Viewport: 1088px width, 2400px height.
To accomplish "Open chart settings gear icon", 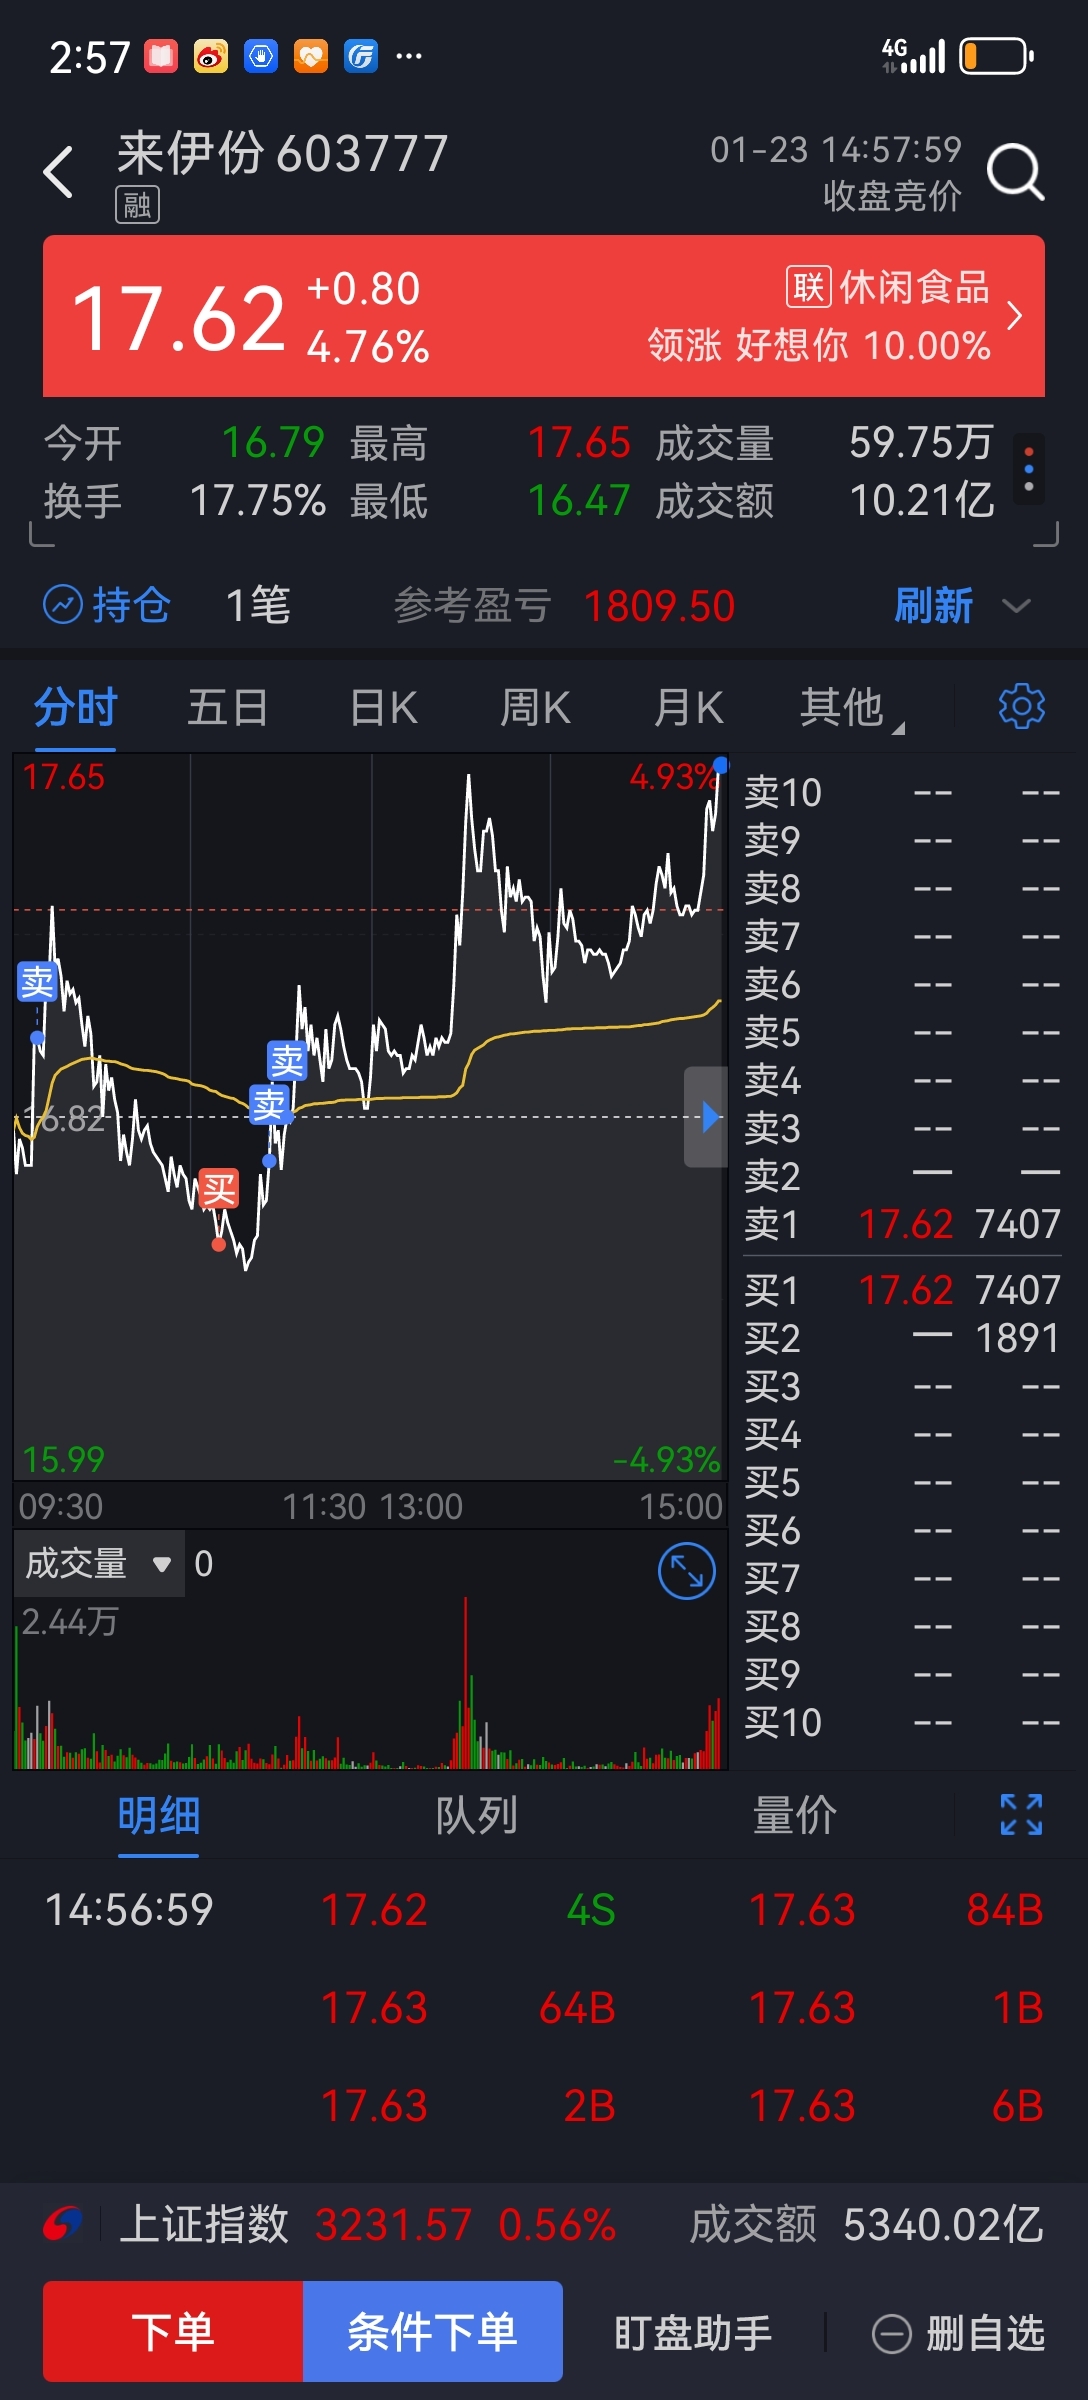I will pyautogui.click(x=1022, y=706).
